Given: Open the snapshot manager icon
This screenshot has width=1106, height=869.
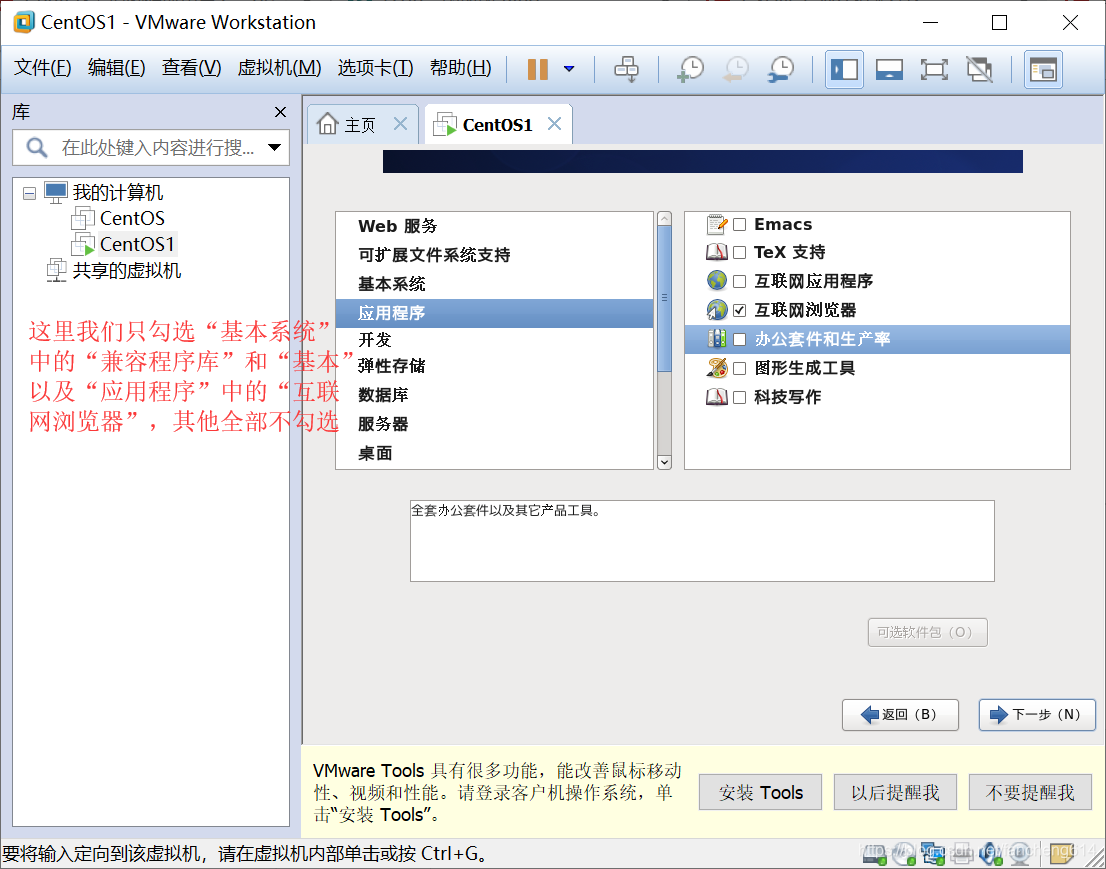Looking at the screenshot, I should point(782,69).
